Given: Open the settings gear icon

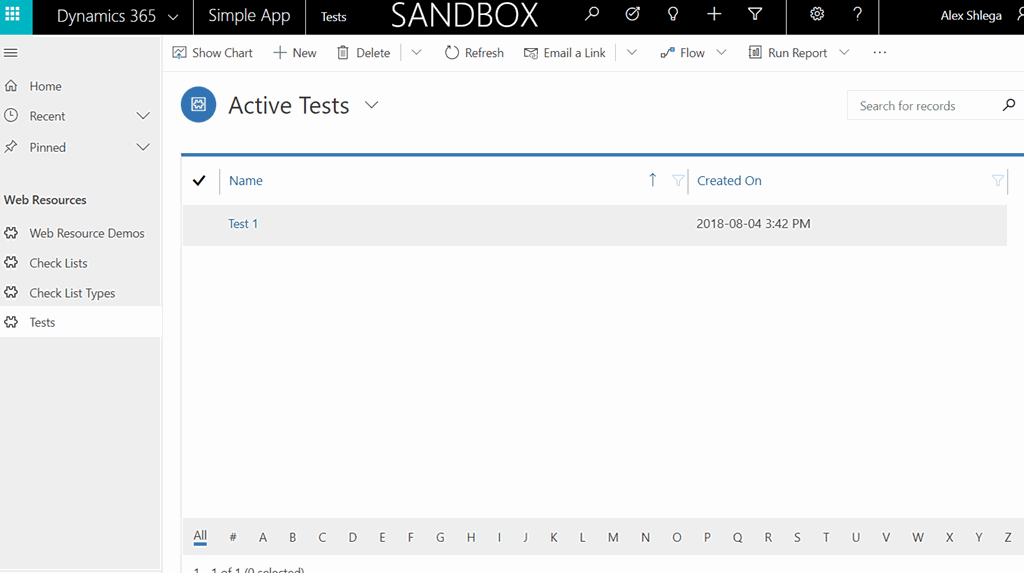Looking at the screenshot, I should point(817,15).
